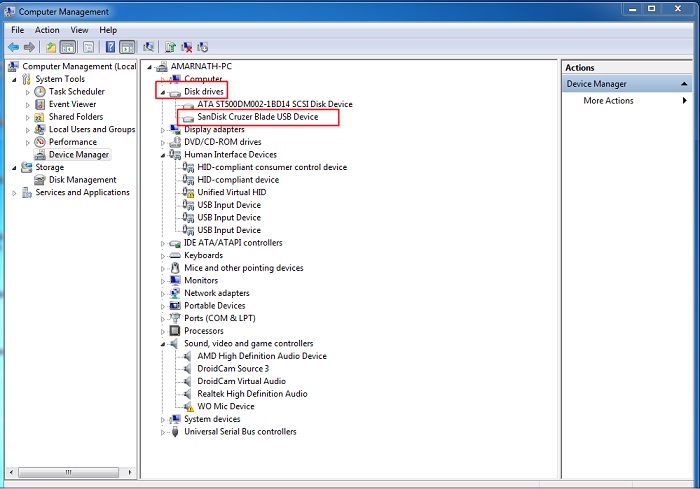This screenshot has height=489, width=700.
Task: Select Event Viewer under System Tools
Action: 72,104
